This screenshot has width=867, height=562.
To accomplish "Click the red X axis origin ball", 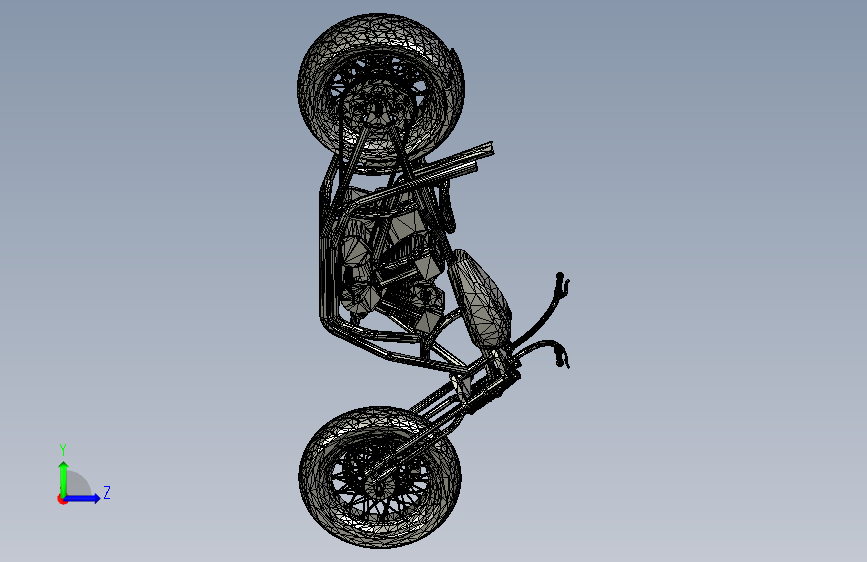I will coord(62,499).
